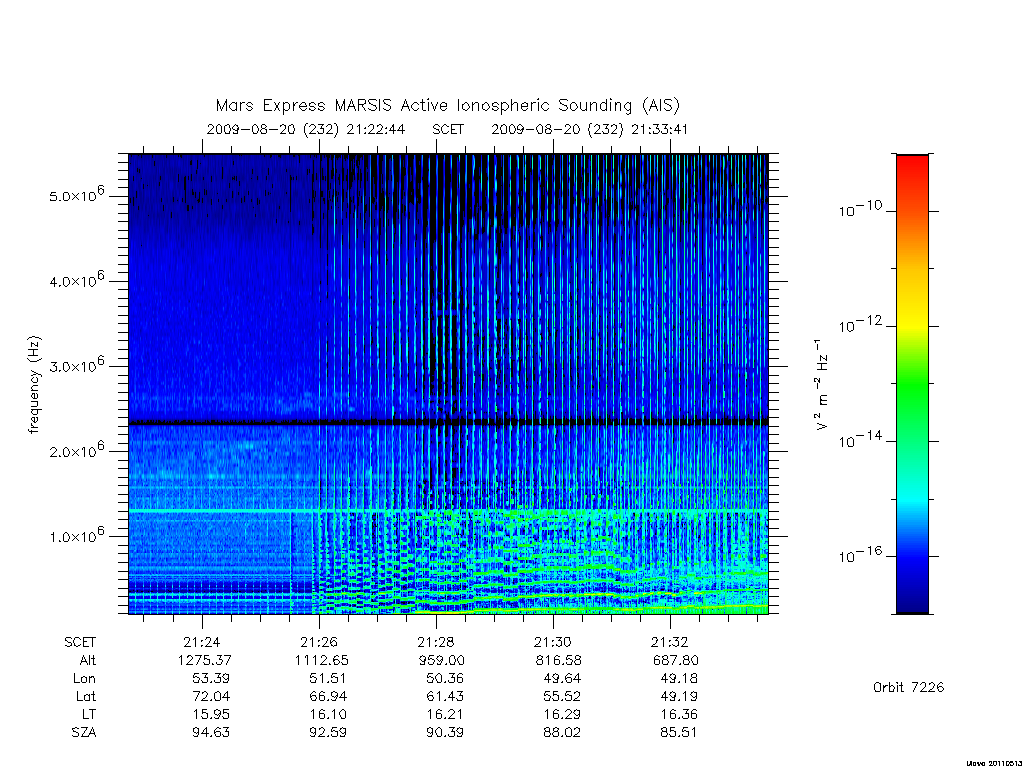Click the dark horizontal band near 2.3 MHz
1024x768 pixels.
pyautogui.click(x=448, y=423)
